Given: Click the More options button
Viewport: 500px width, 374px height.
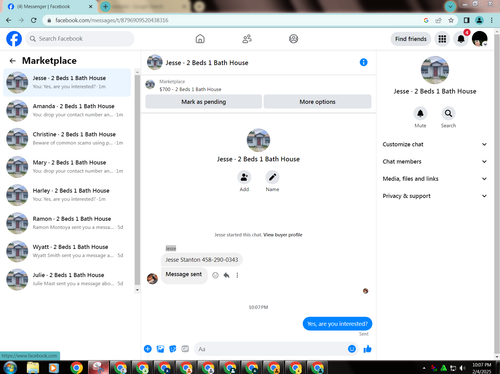Looking at the screenshot, I should tap(317, 102).
